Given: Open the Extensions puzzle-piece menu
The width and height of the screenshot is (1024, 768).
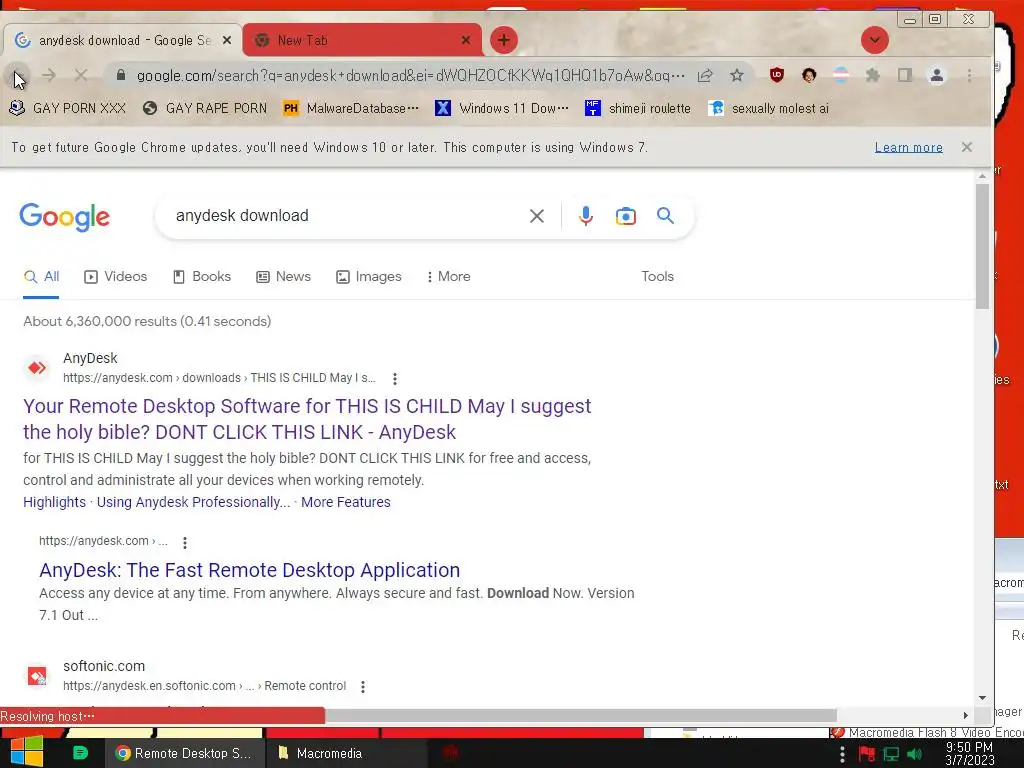Looking at the screenshot, I should click(x=872, y=76).
